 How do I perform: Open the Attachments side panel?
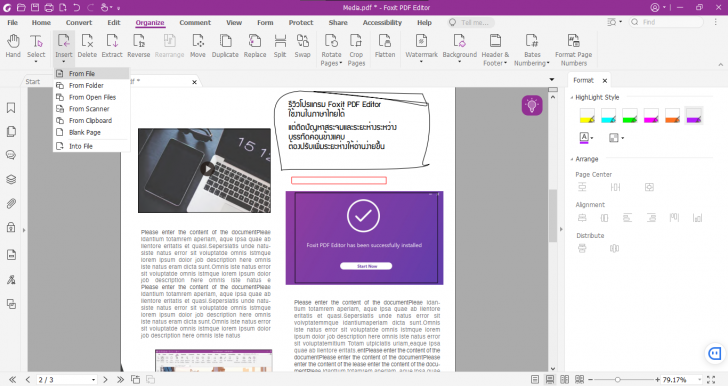coord(11,203)
